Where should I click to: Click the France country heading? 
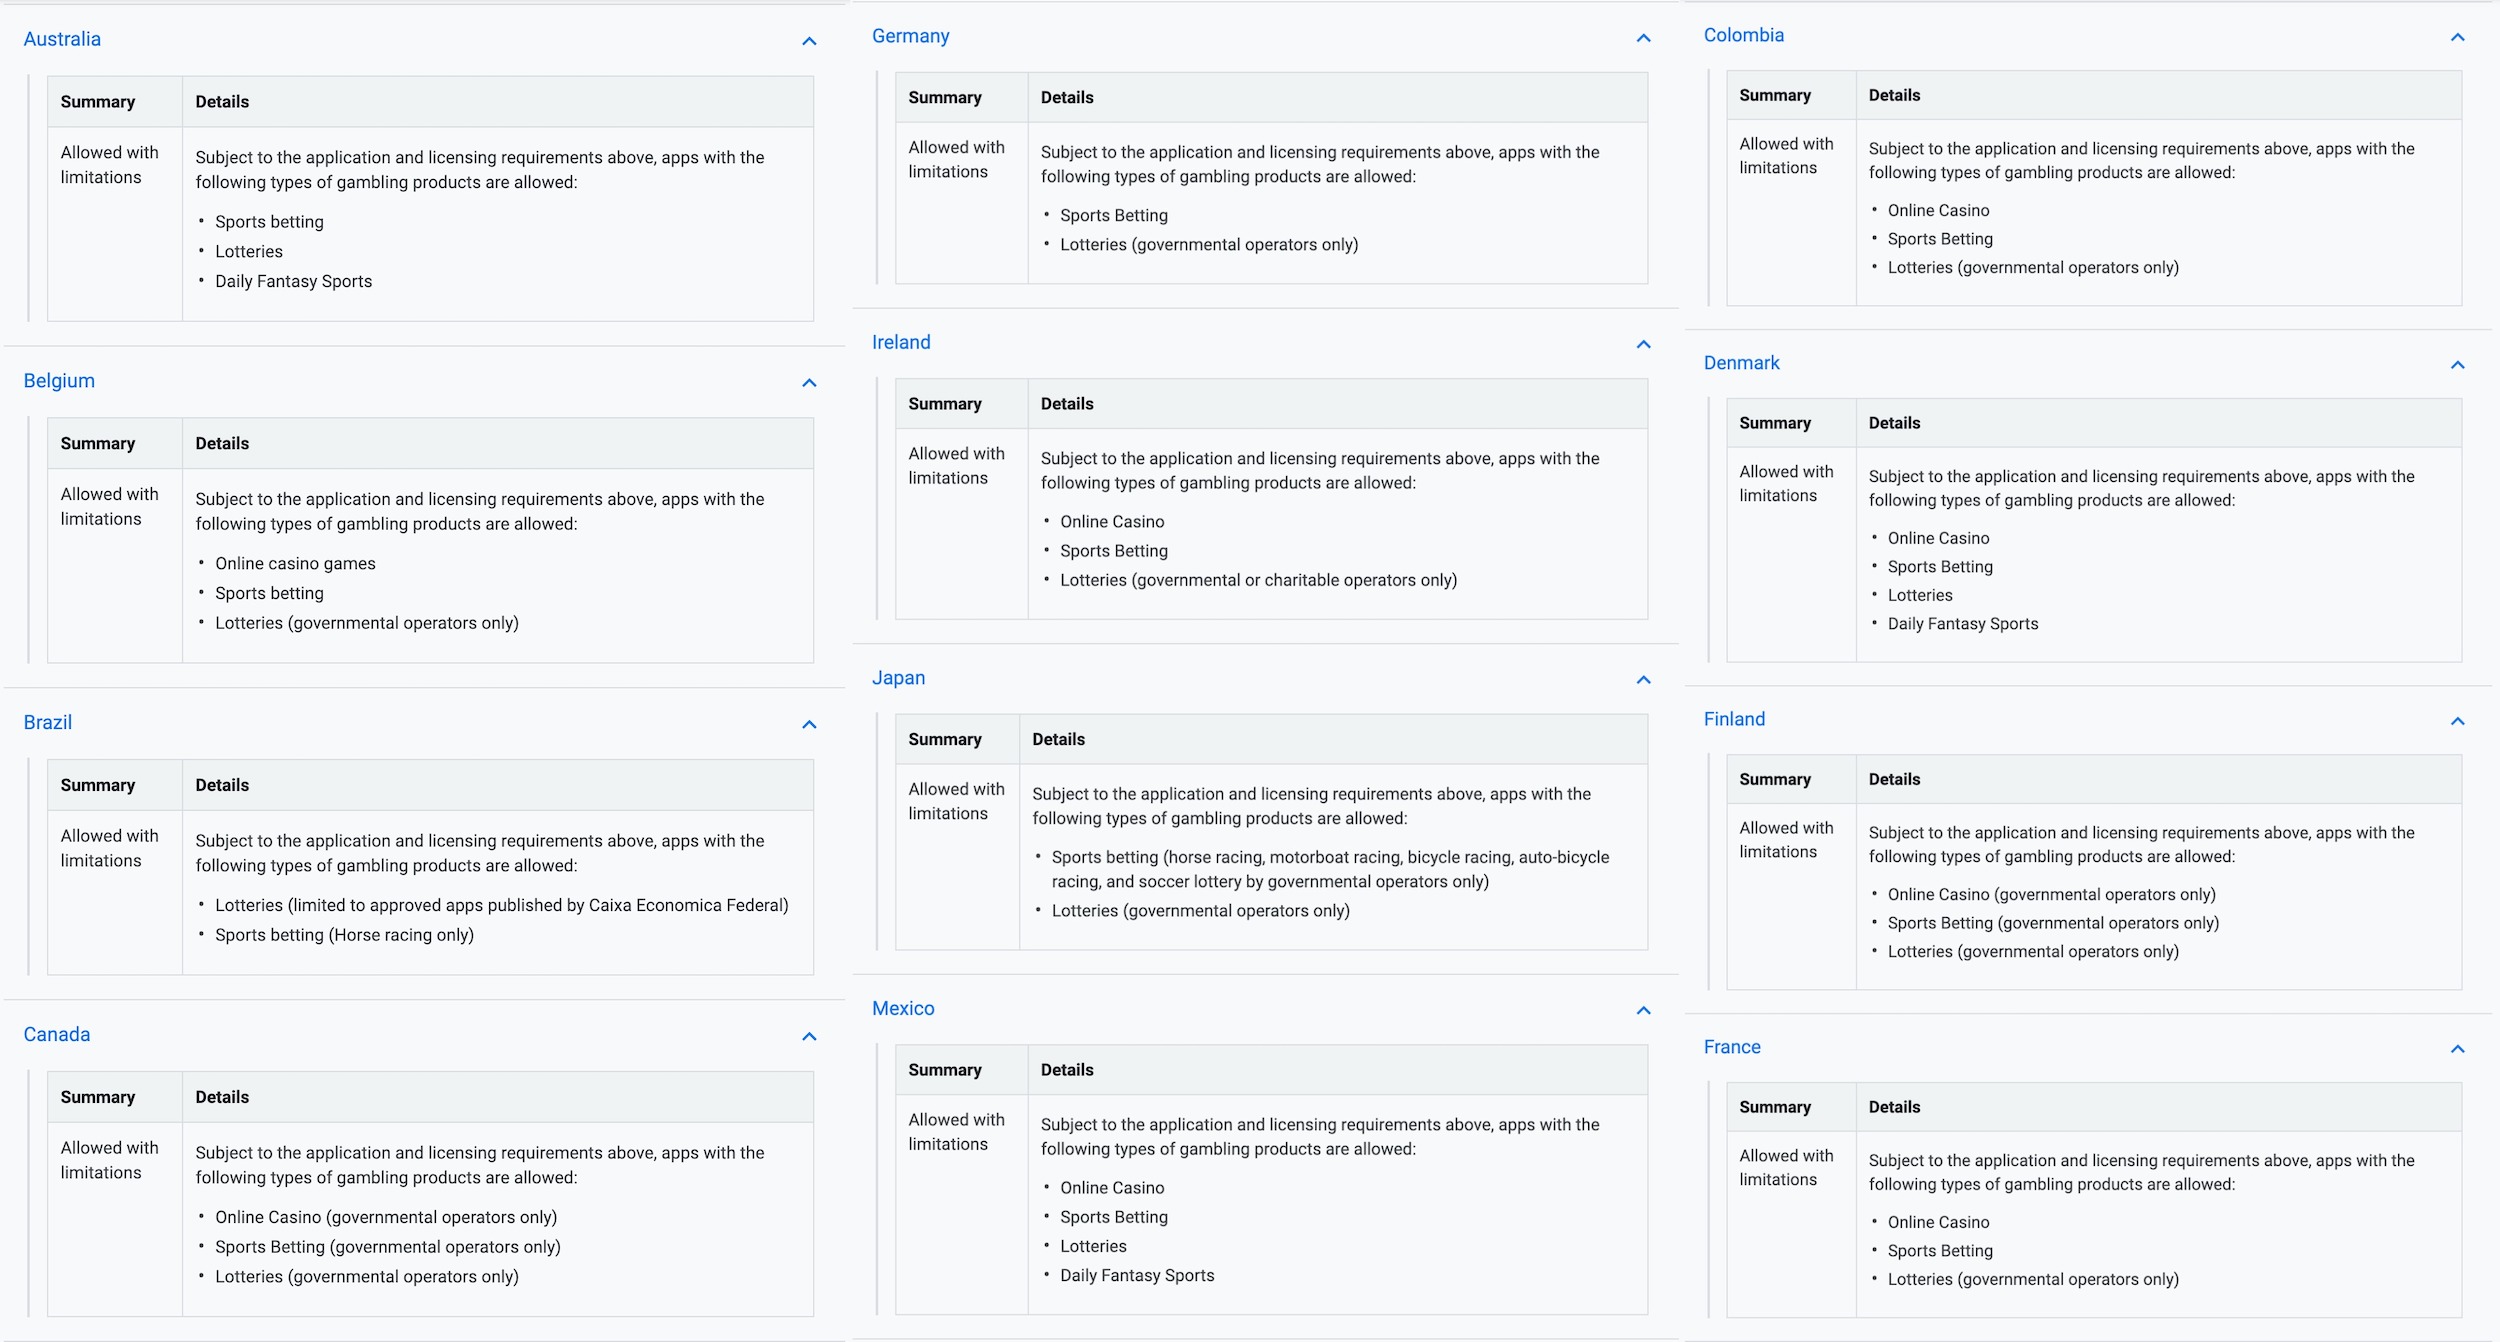click(1731, 1047)
